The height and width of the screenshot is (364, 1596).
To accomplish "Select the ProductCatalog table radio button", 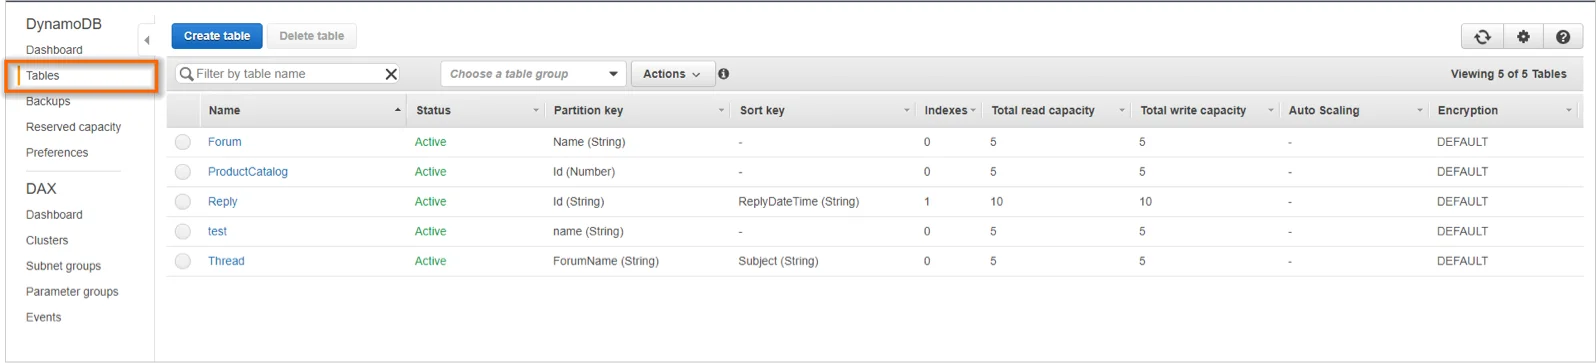I will (x=183, y=172).
